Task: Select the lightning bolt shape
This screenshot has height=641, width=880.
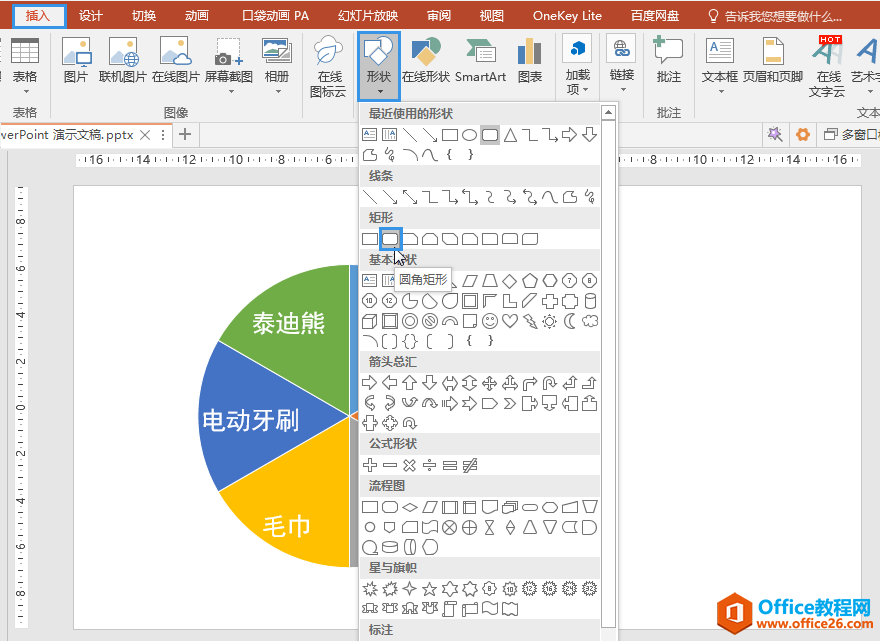Action: (x=530, y=321)
